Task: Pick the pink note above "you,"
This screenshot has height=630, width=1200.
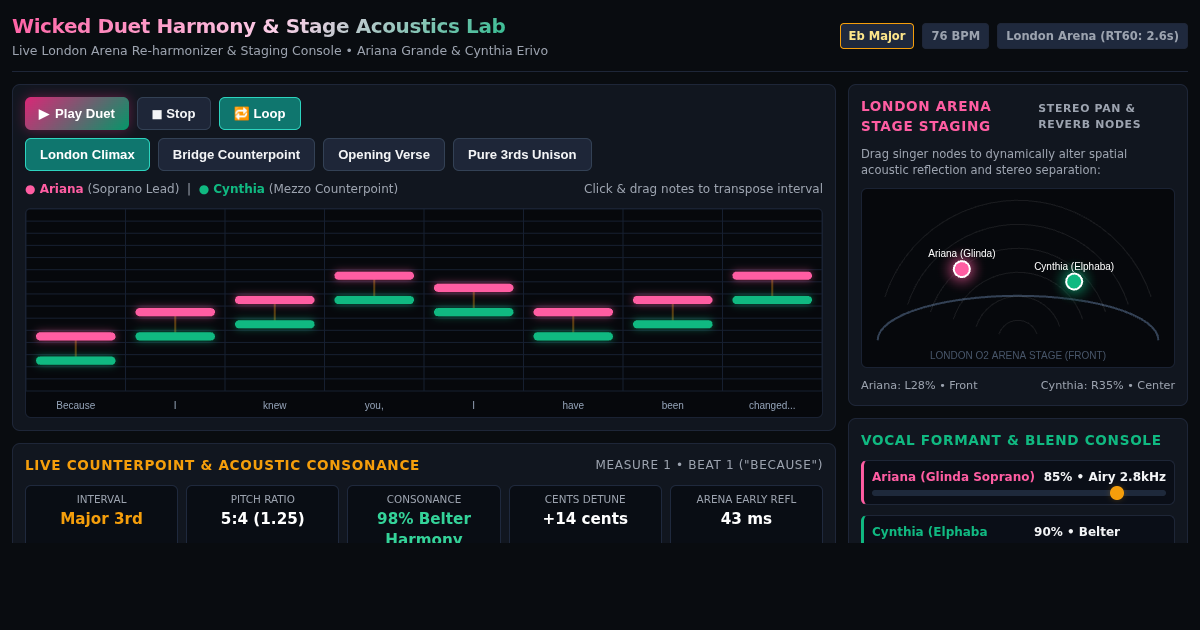Action: (374, 276)
